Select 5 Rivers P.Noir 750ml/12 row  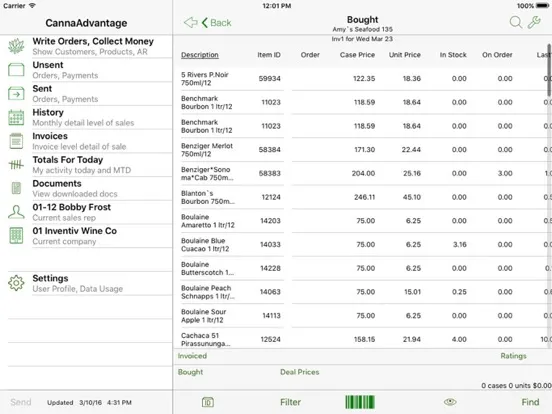pyautogui.click(x=363, y=79)
